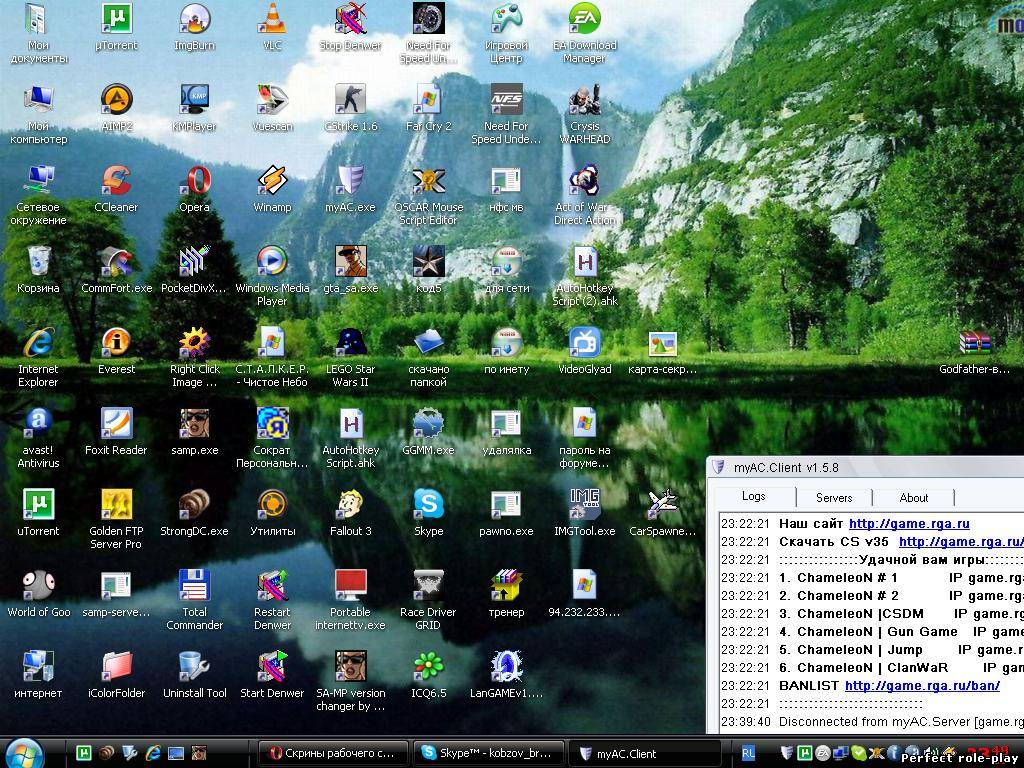Follow the first http://game.rga.ru link
Screen dimensions: 1024x768
pos(909,524)
